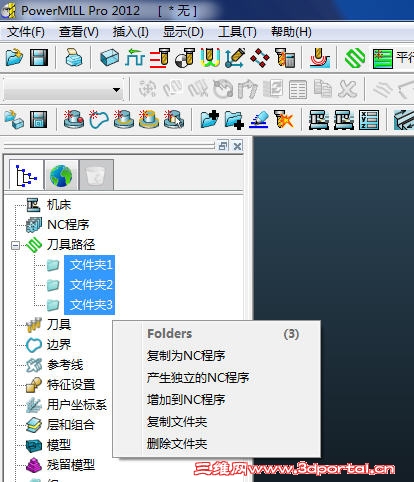Select 模型 in the explorer tree
This screenshot has width=414, height=482.
(x=59, y=444)
